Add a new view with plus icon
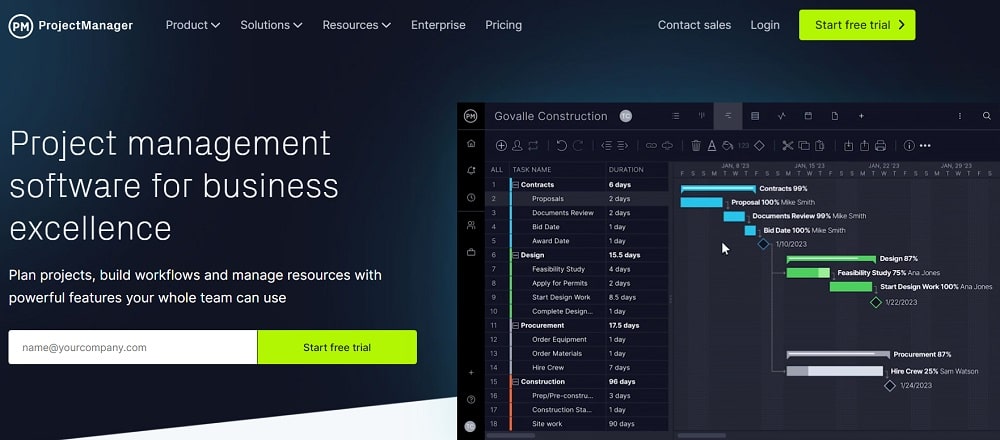Screen dimensions: 1000x440 [861, 116]
